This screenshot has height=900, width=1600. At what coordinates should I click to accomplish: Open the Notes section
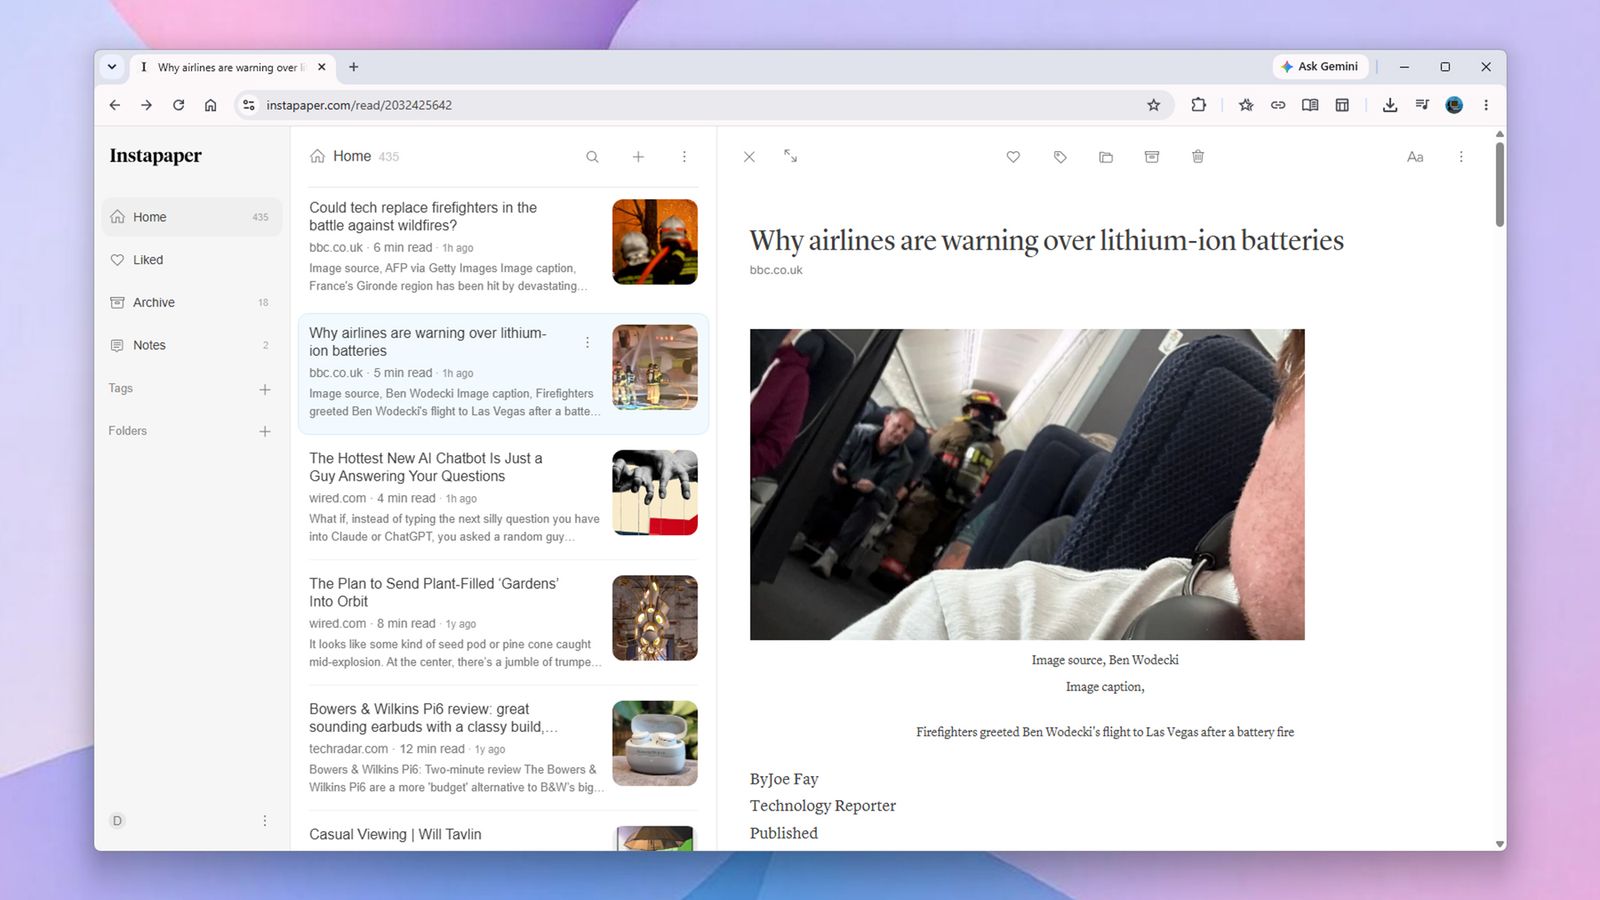point(192,345)
